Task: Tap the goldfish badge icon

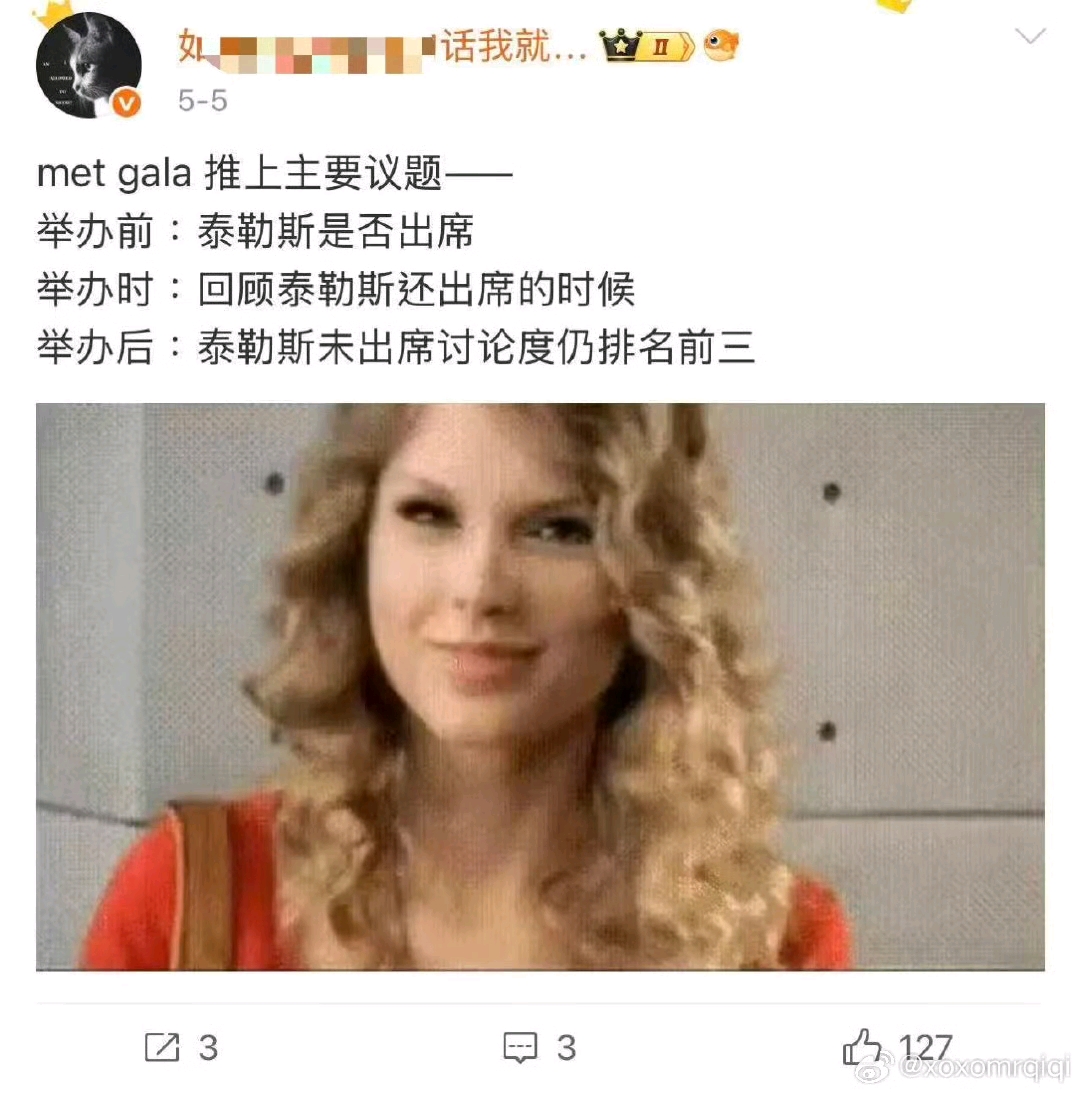Action: tap(721, 45)
